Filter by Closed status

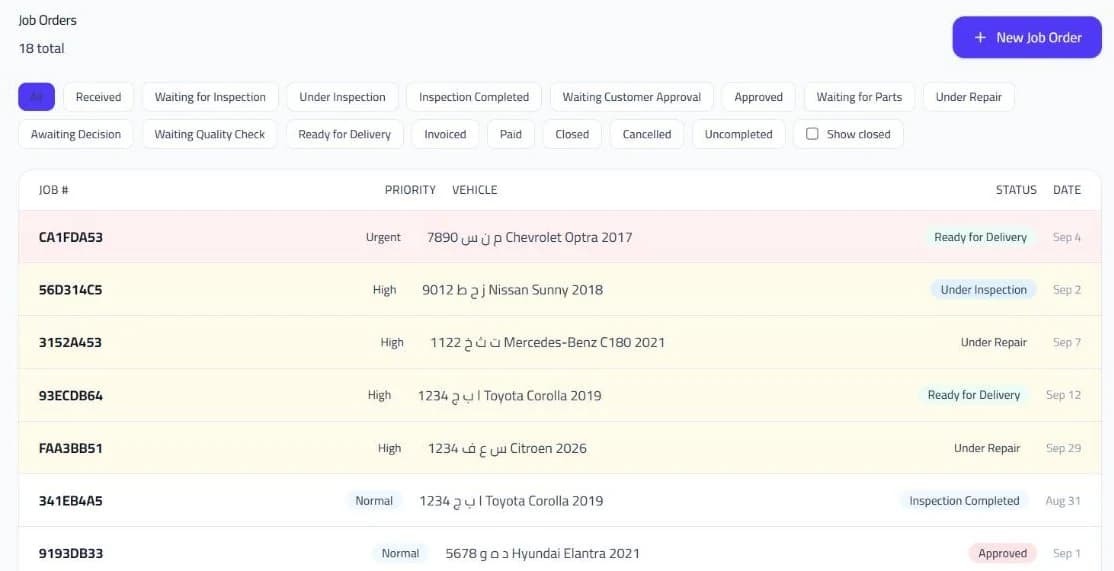click(572, 134)
